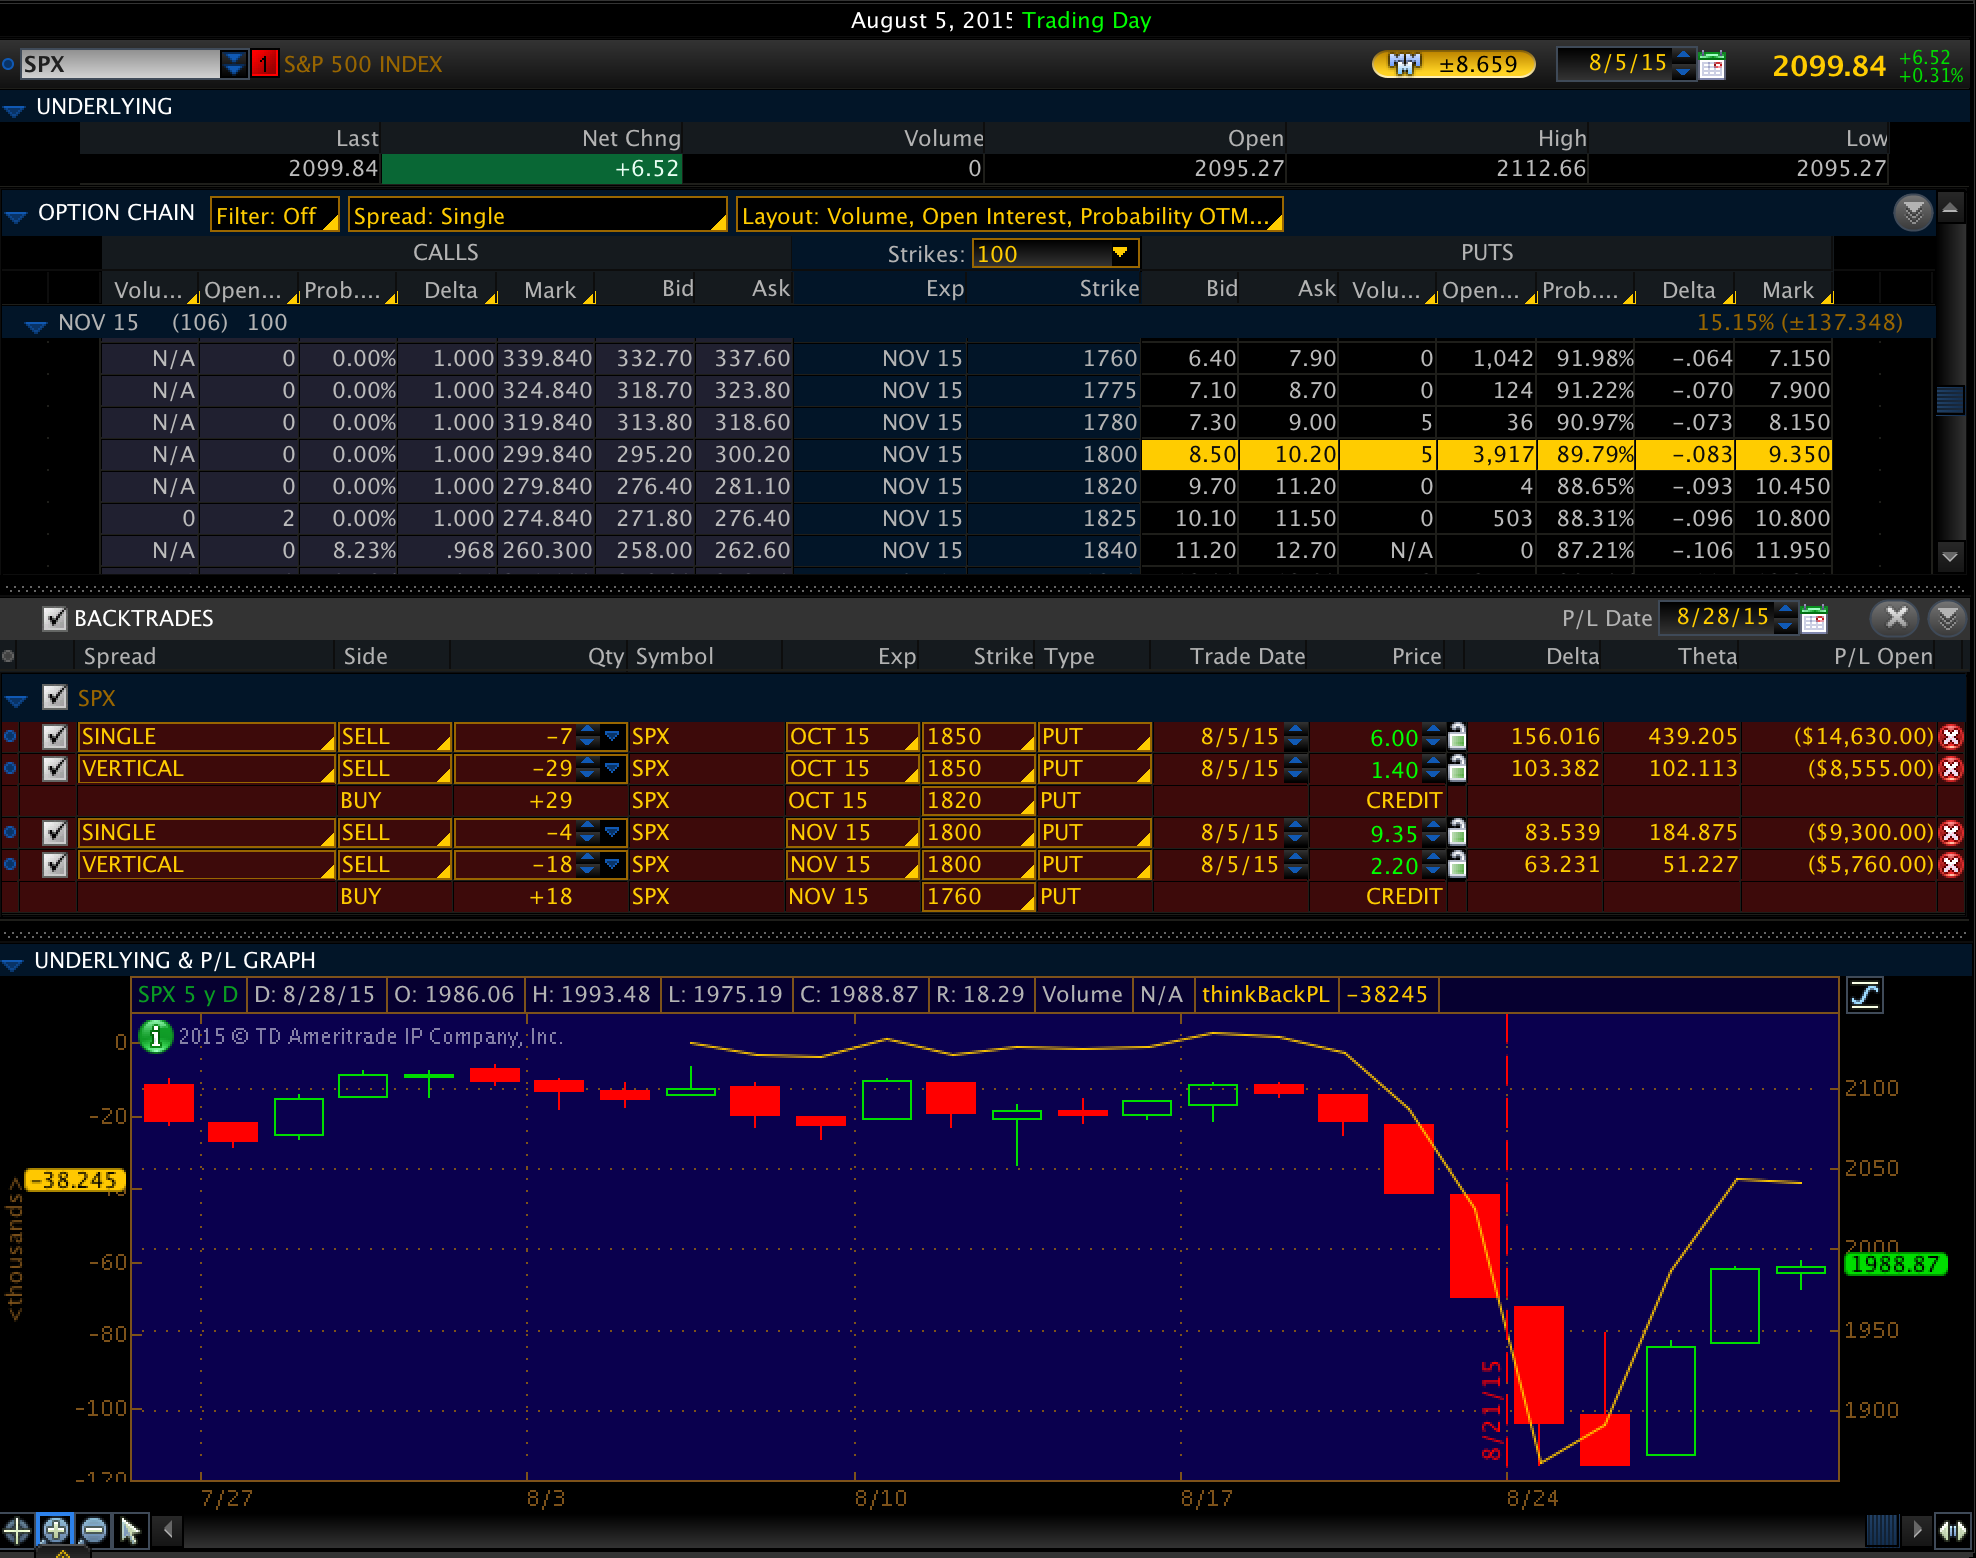Click the calls Delta column header

click(x=449, y=290)
